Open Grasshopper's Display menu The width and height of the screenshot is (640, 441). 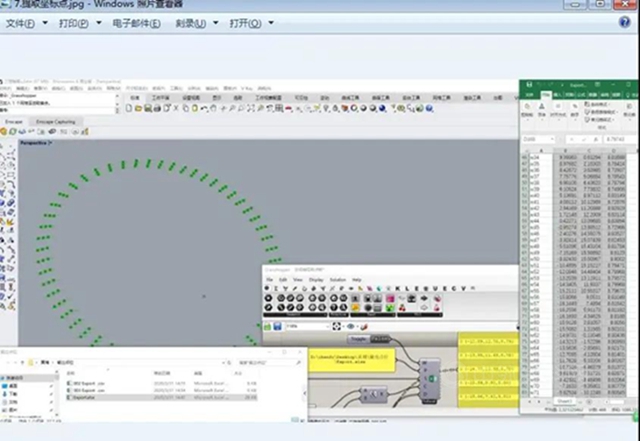click(314, 279)
